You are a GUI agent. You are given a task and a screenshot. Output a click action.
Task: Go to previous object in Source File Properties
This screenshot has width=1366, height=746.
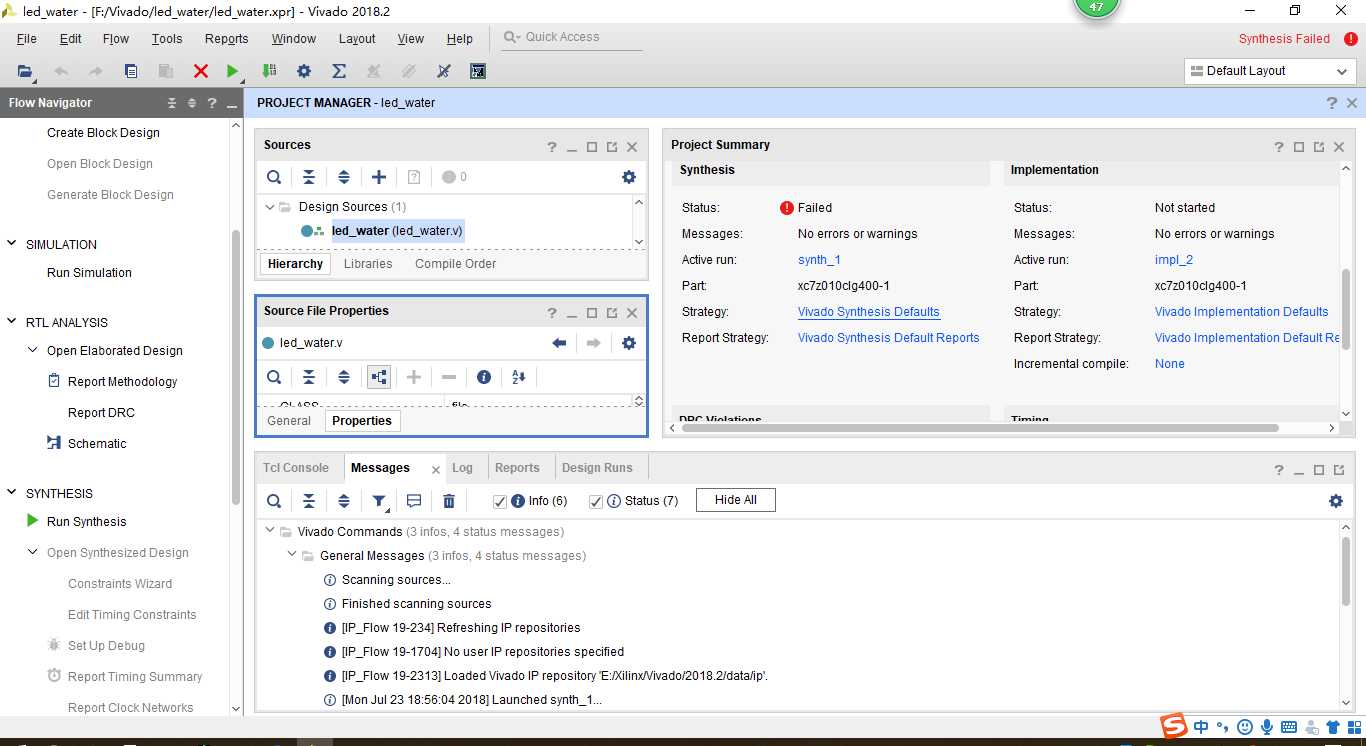(559, 343)
